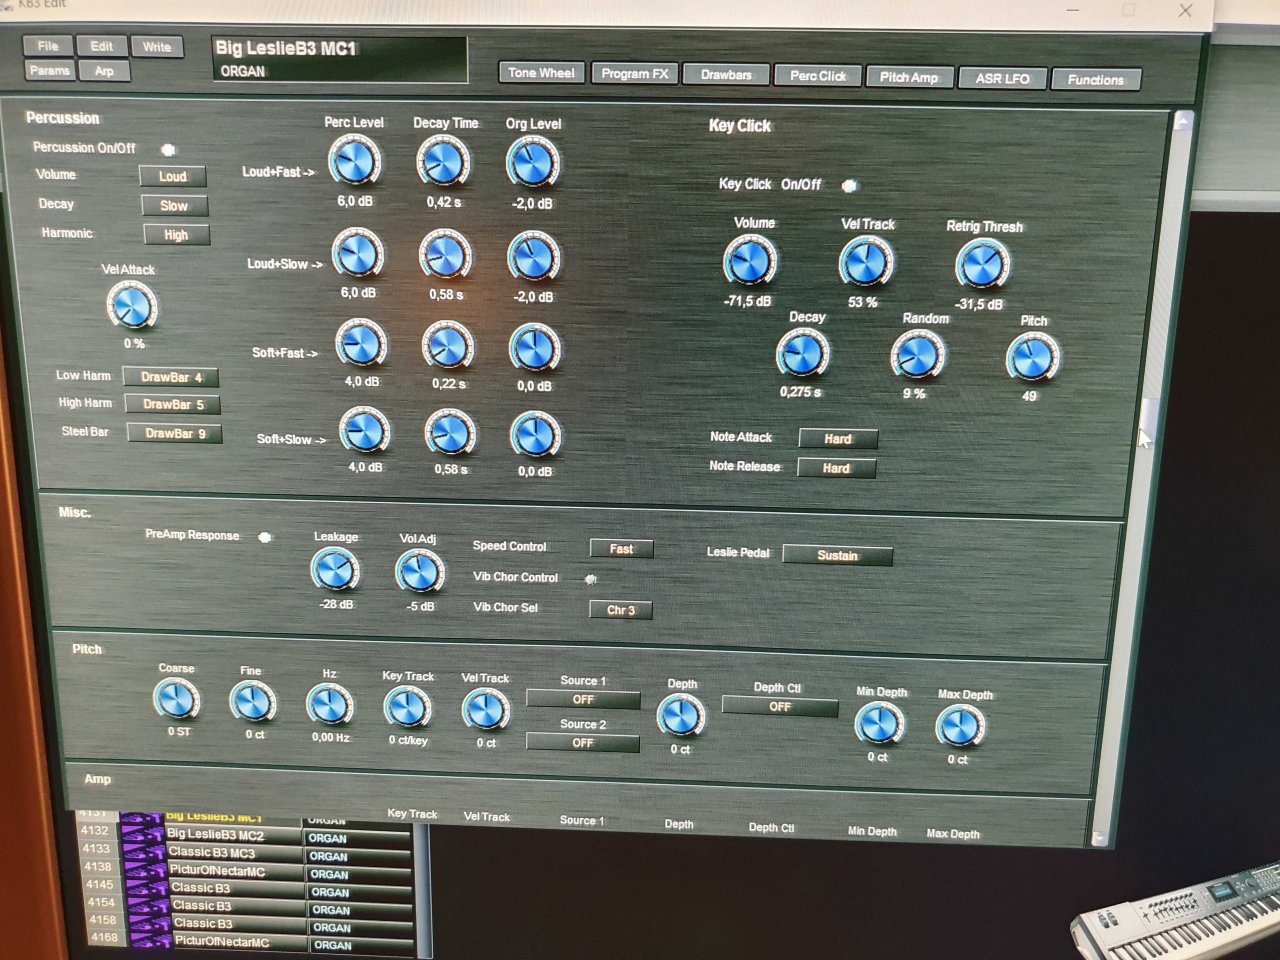1280x960 pixels.
Task: Open the Arp page button
Action: point(104,71)
